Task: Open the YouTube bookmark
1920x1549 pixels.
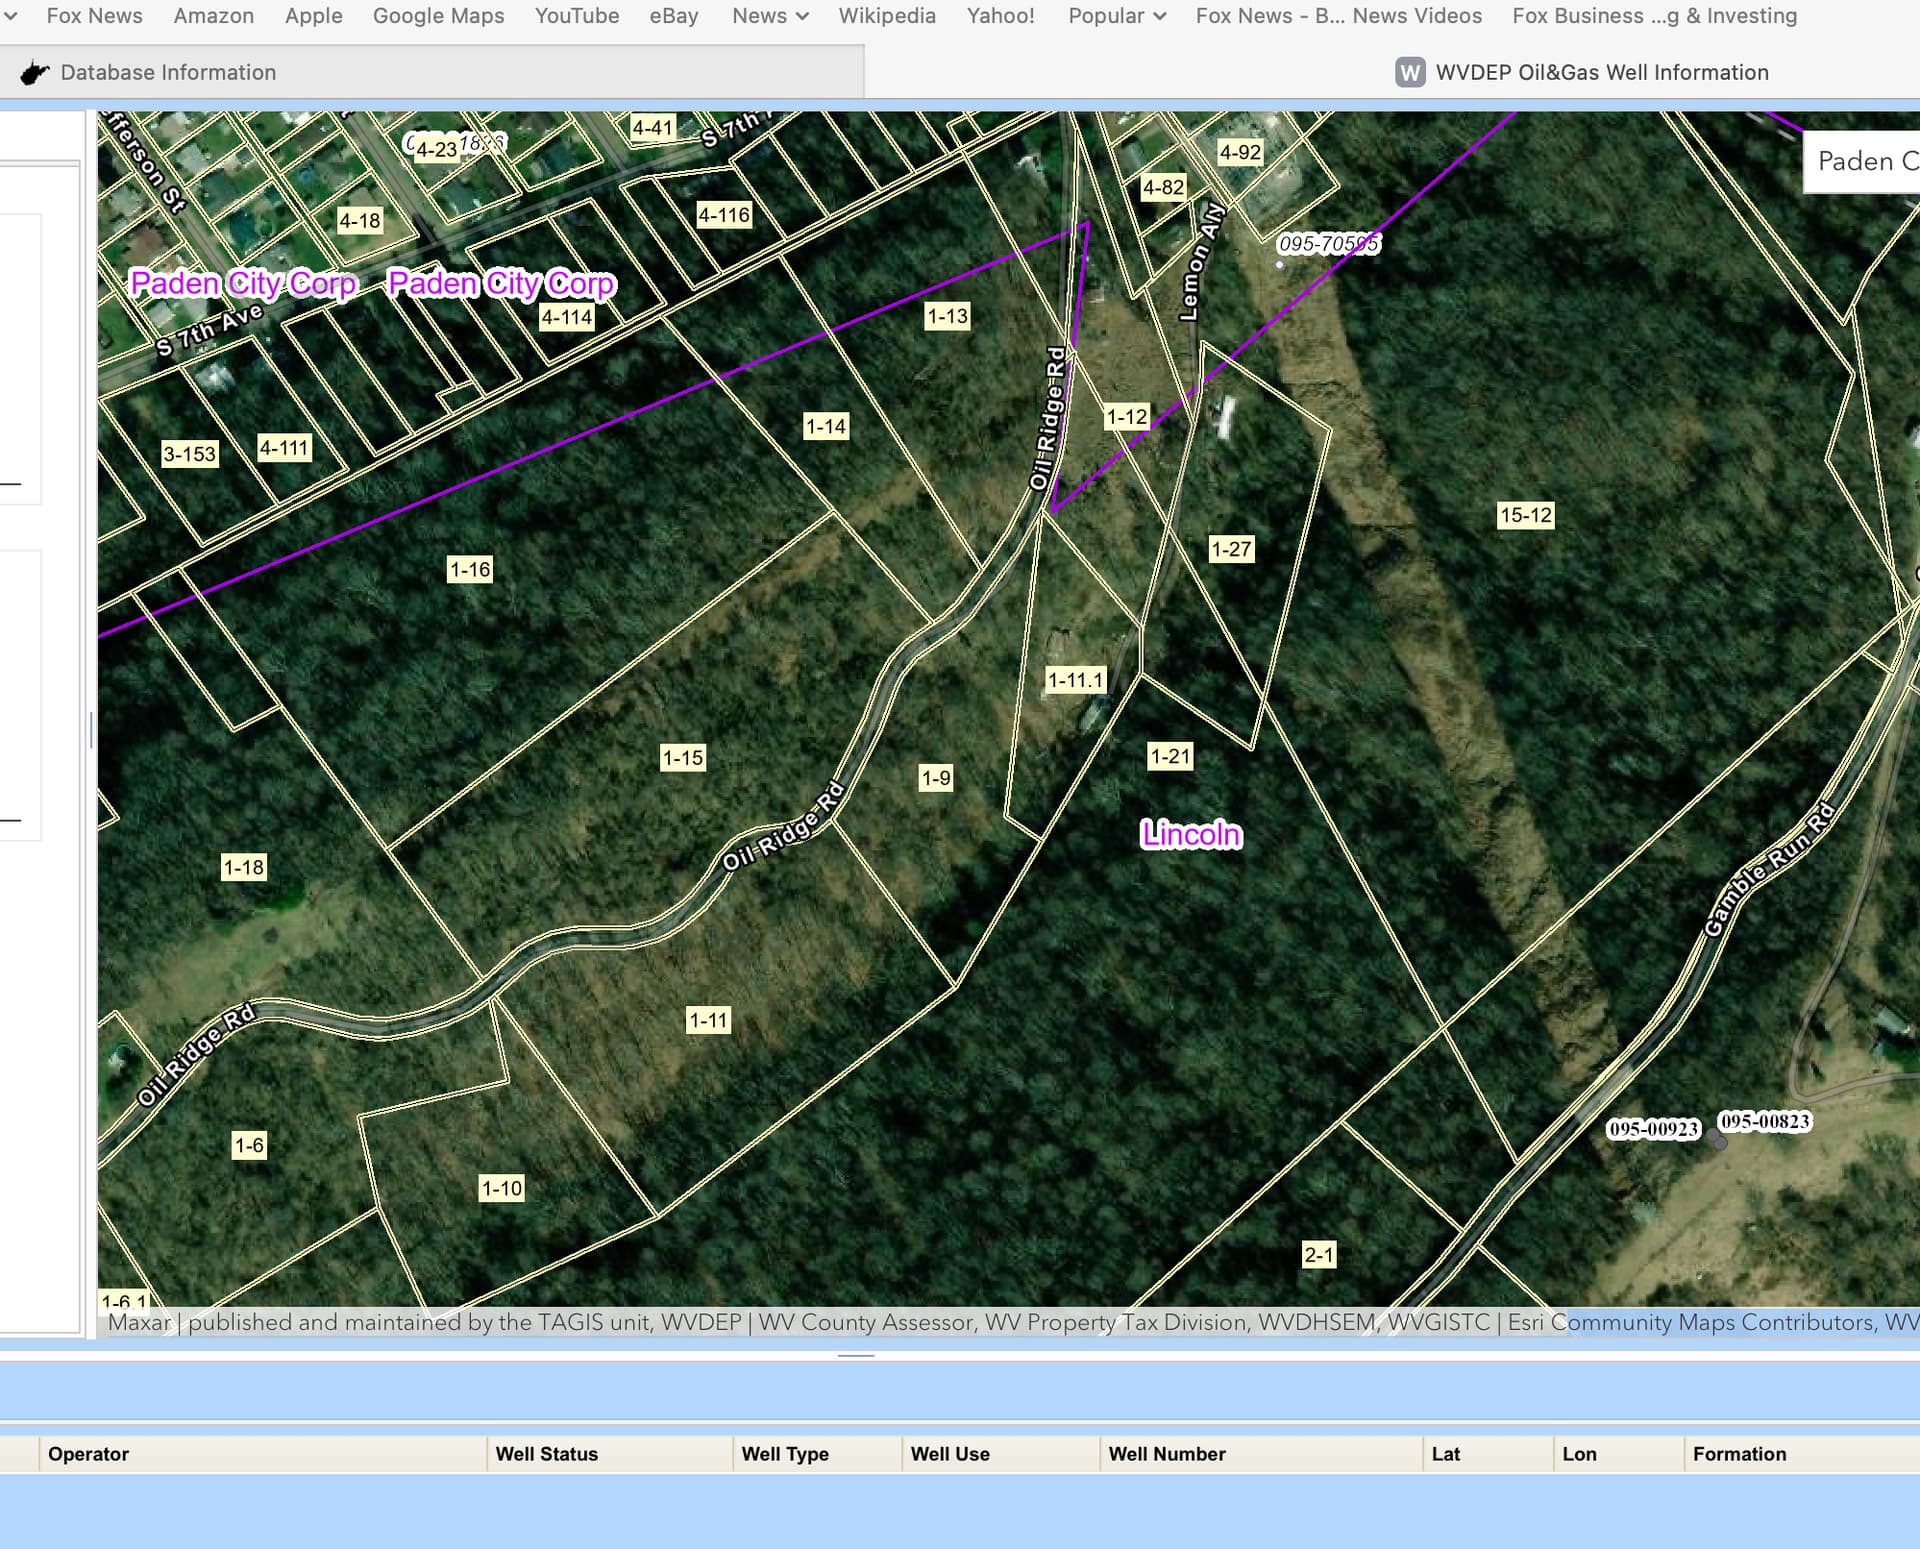Action: click(577, 16)
